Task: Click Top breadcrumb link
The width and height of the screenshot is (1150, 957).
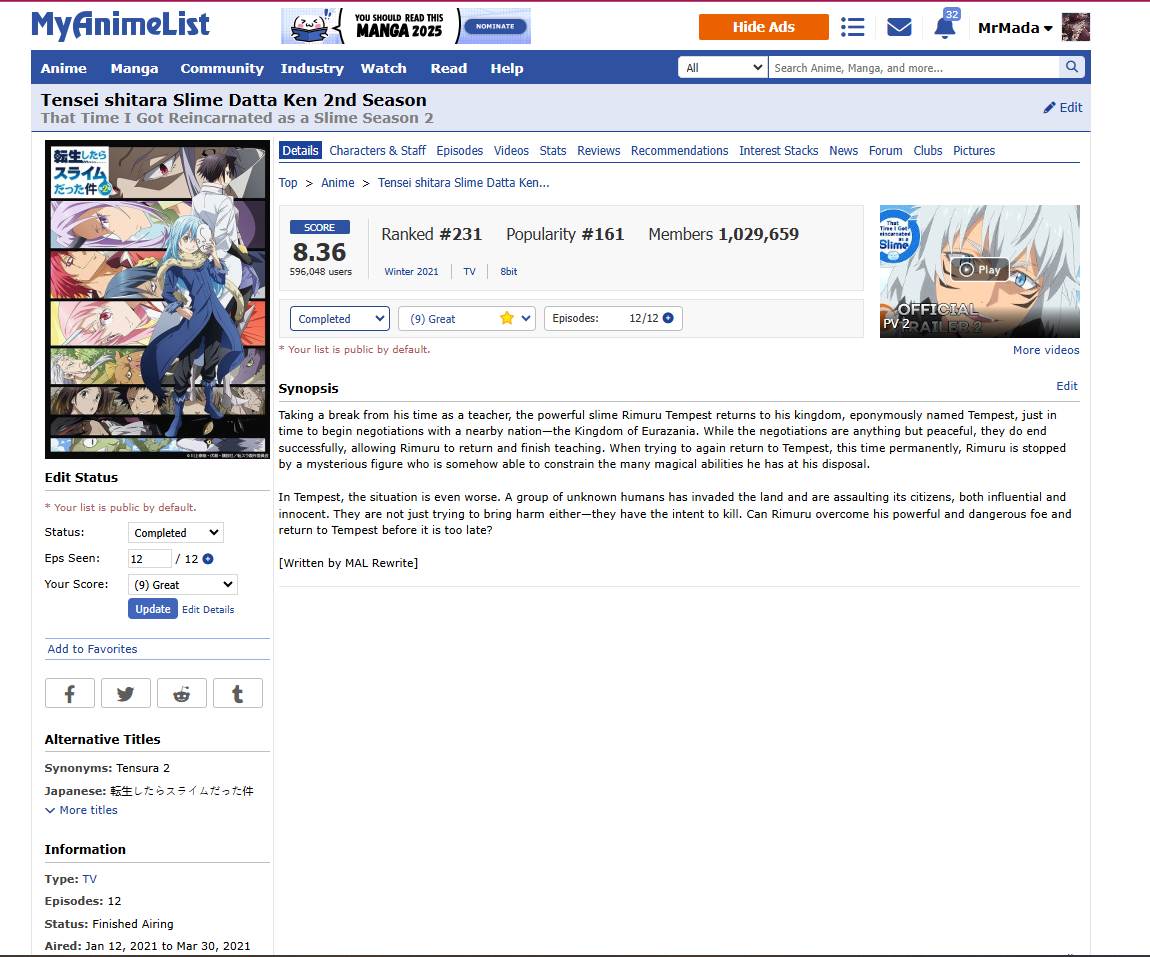Action: click(288, 183)
